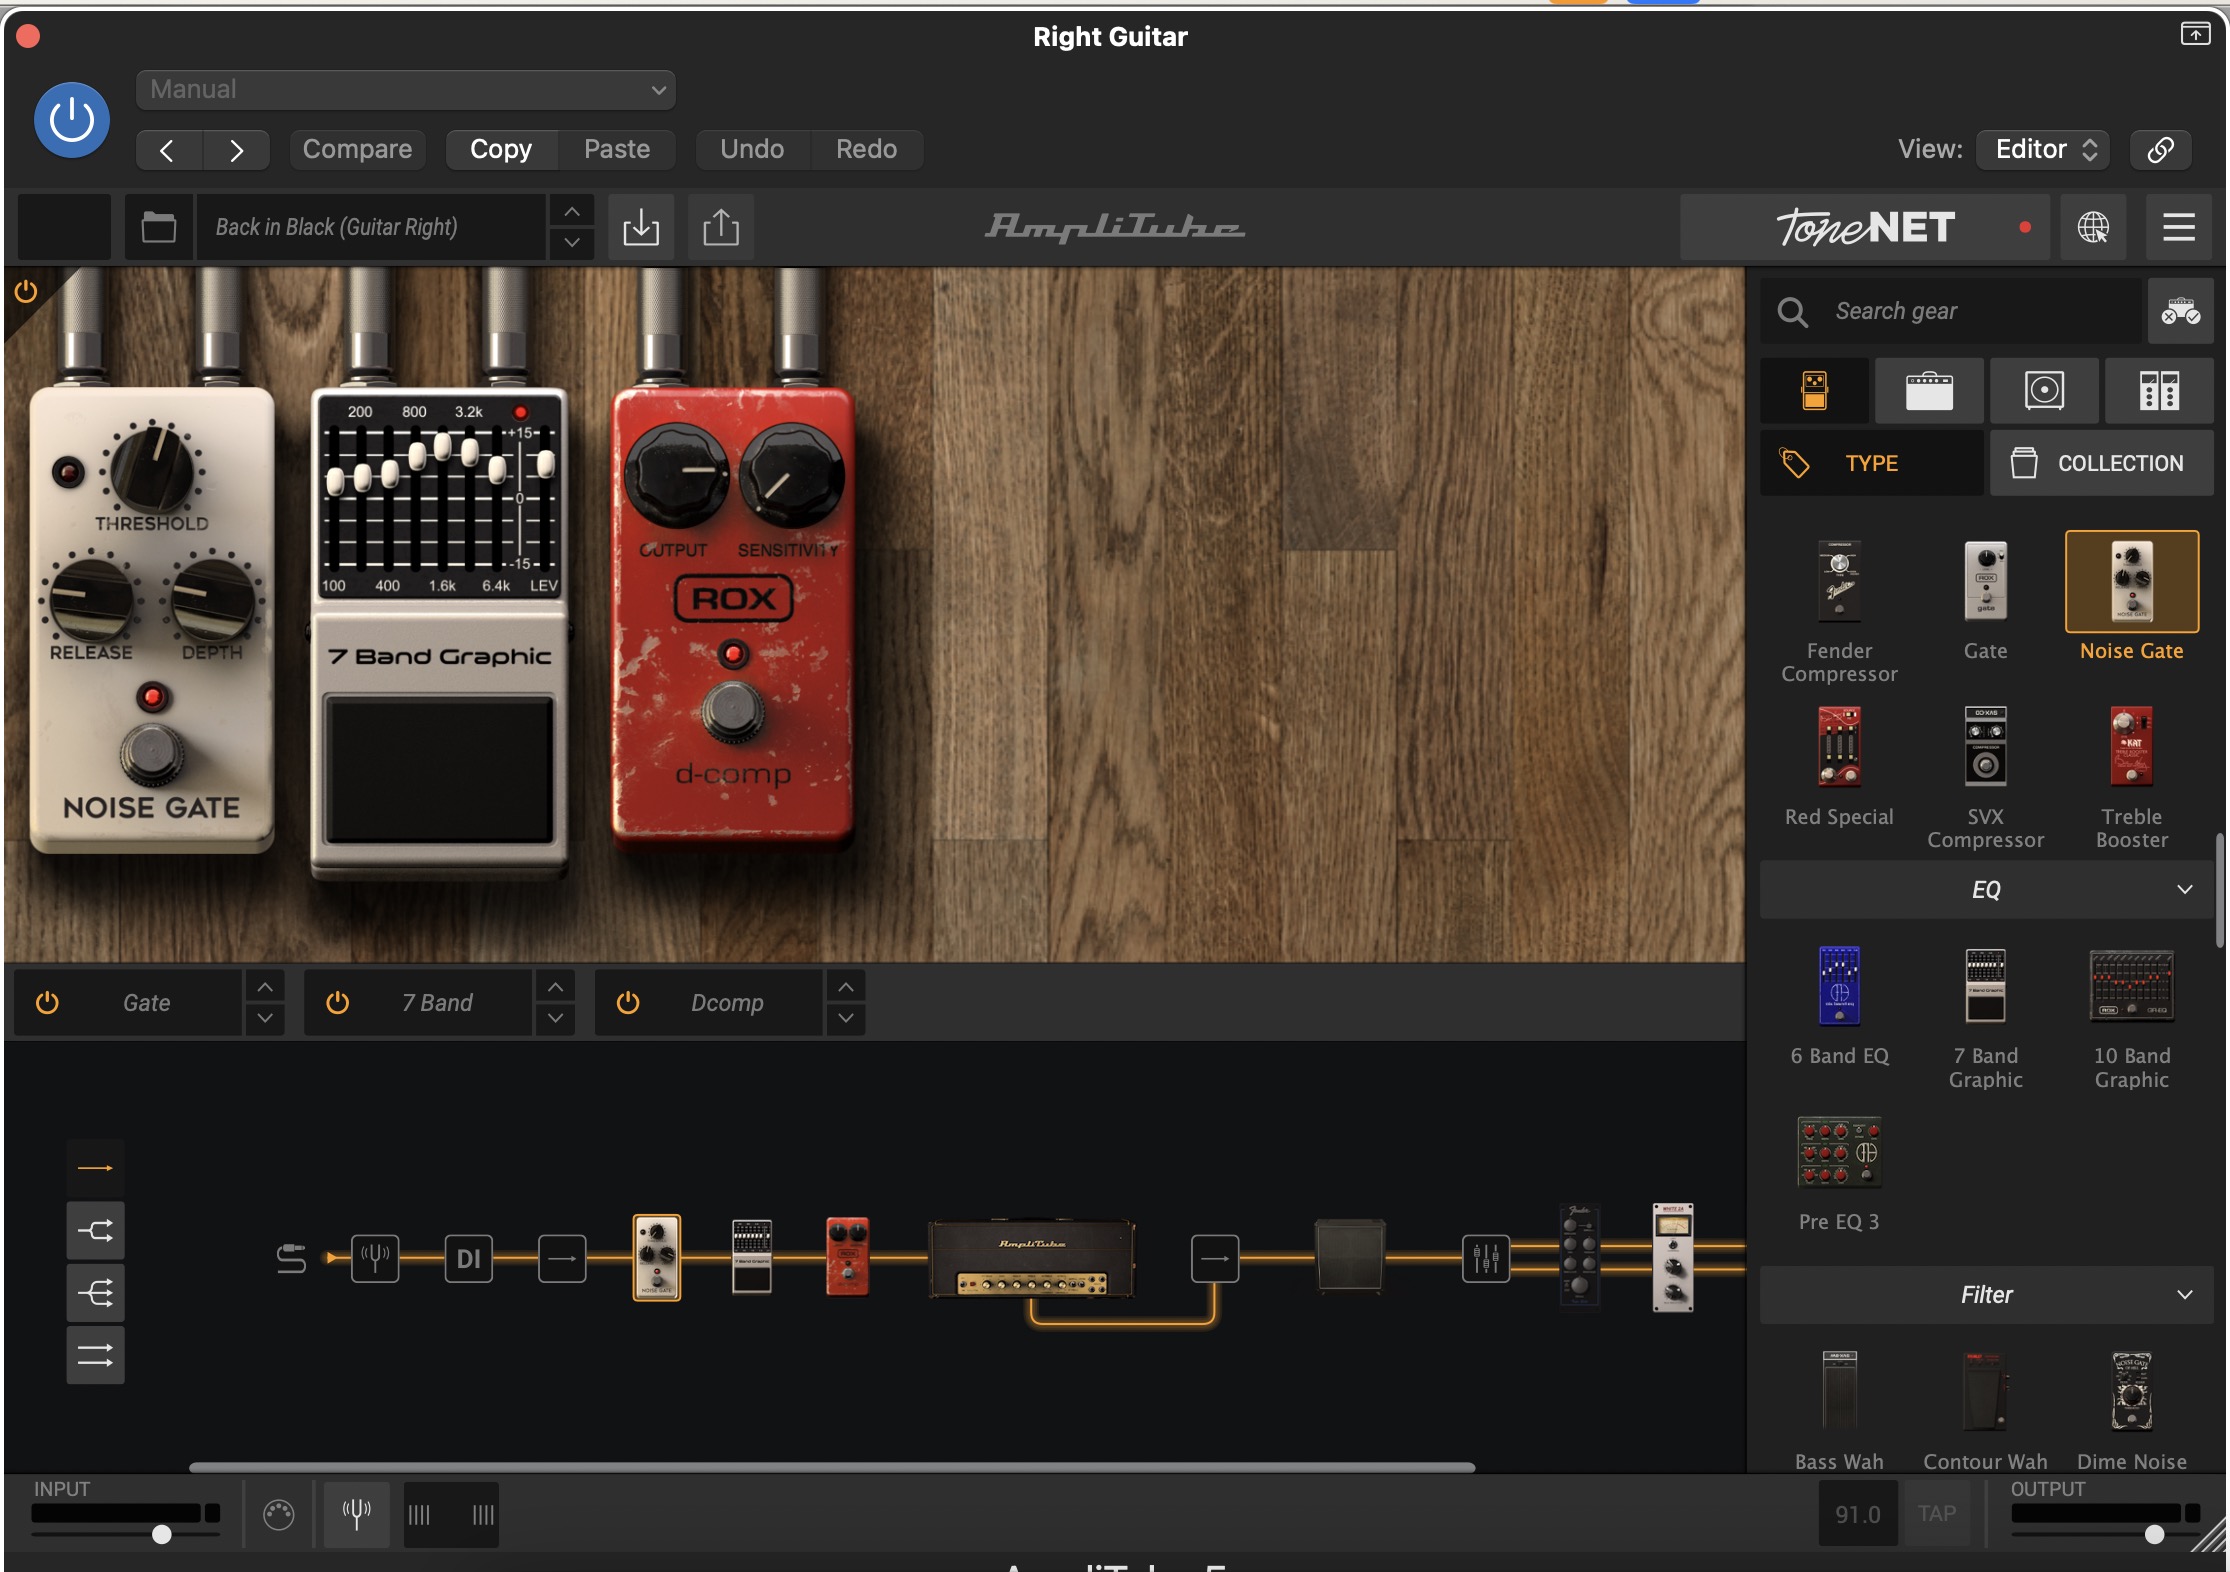Click the 7 Band slot down chevron

(x=555, y=1018)
